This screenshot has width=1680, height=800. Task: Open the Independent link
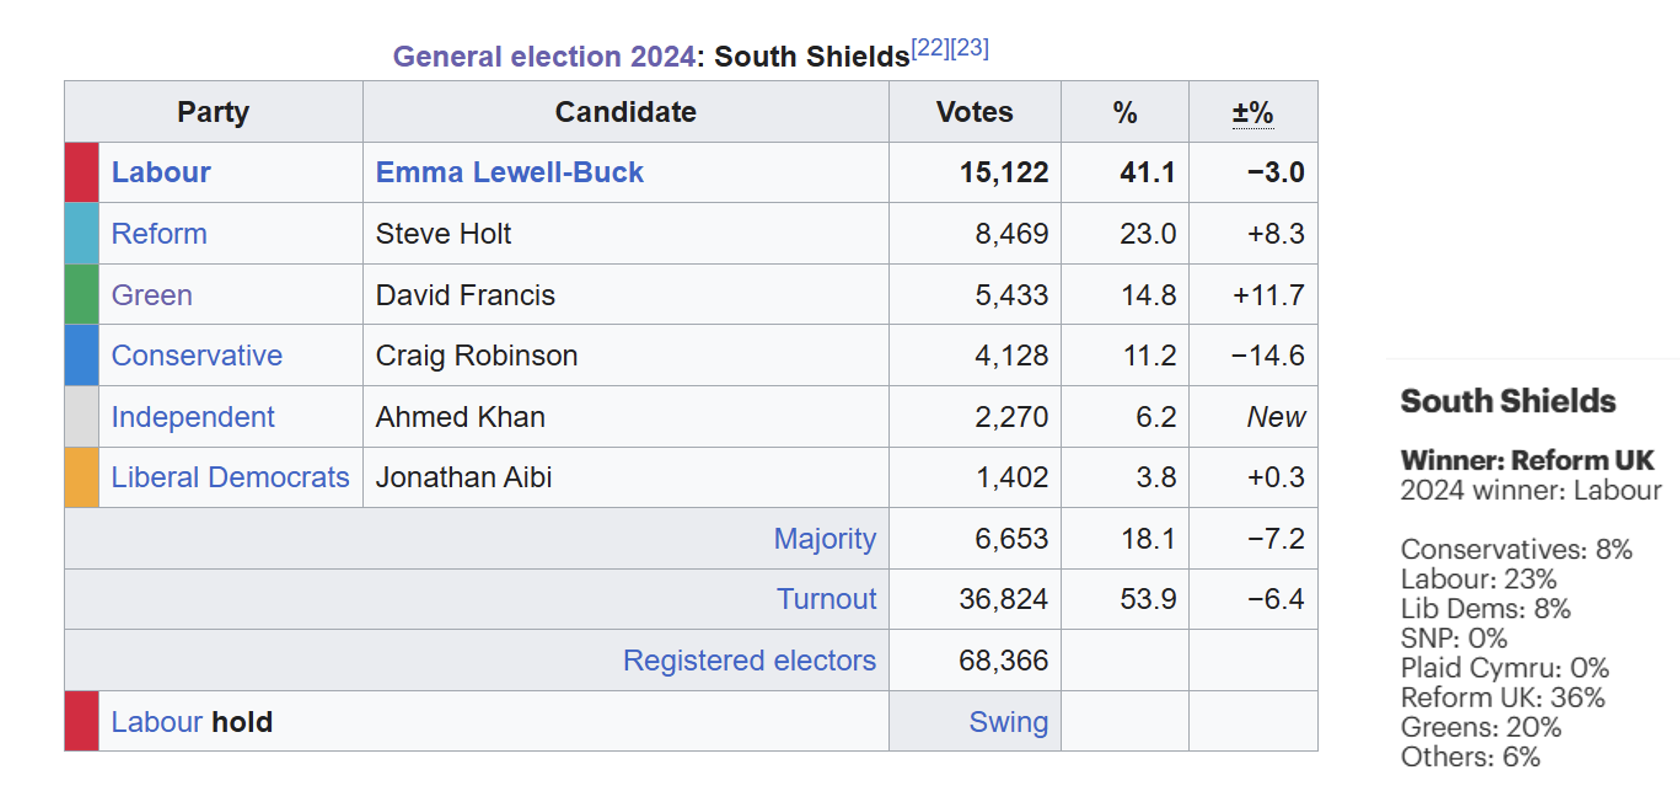(192, 417)
